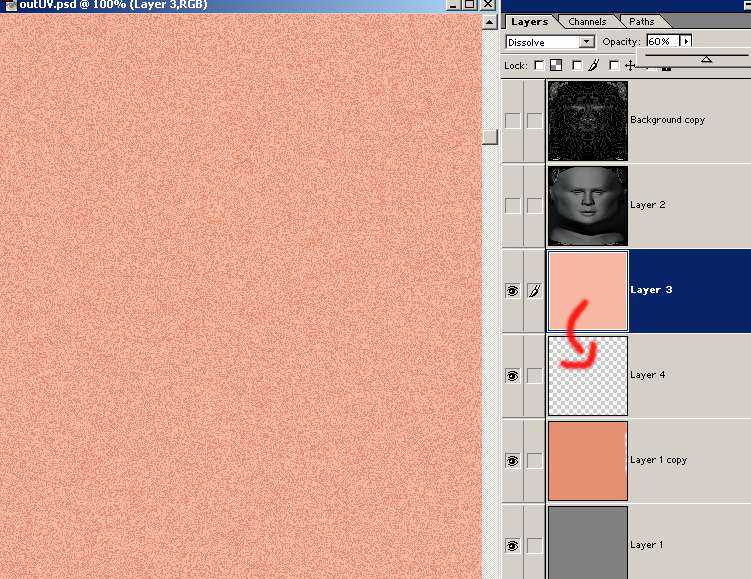Select the Layer 2 face thumbnail
Screen dimensions: 751x579
point(588,205)
